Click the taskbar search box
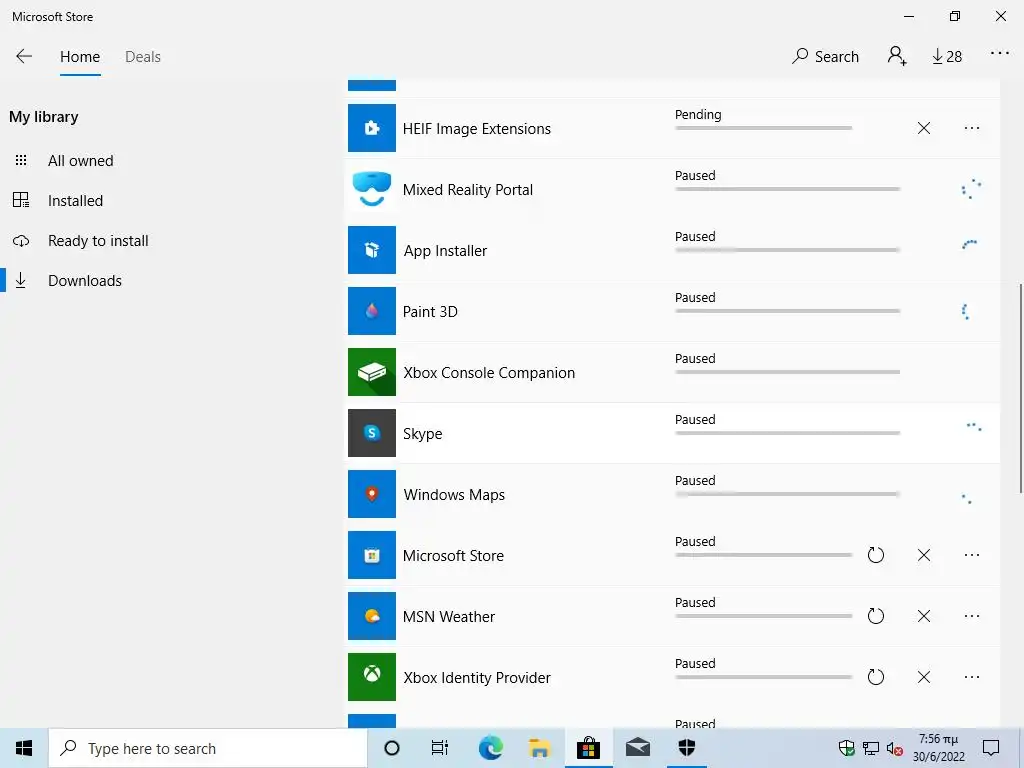This screenshot has height=768, width=1024. (208, 748)
